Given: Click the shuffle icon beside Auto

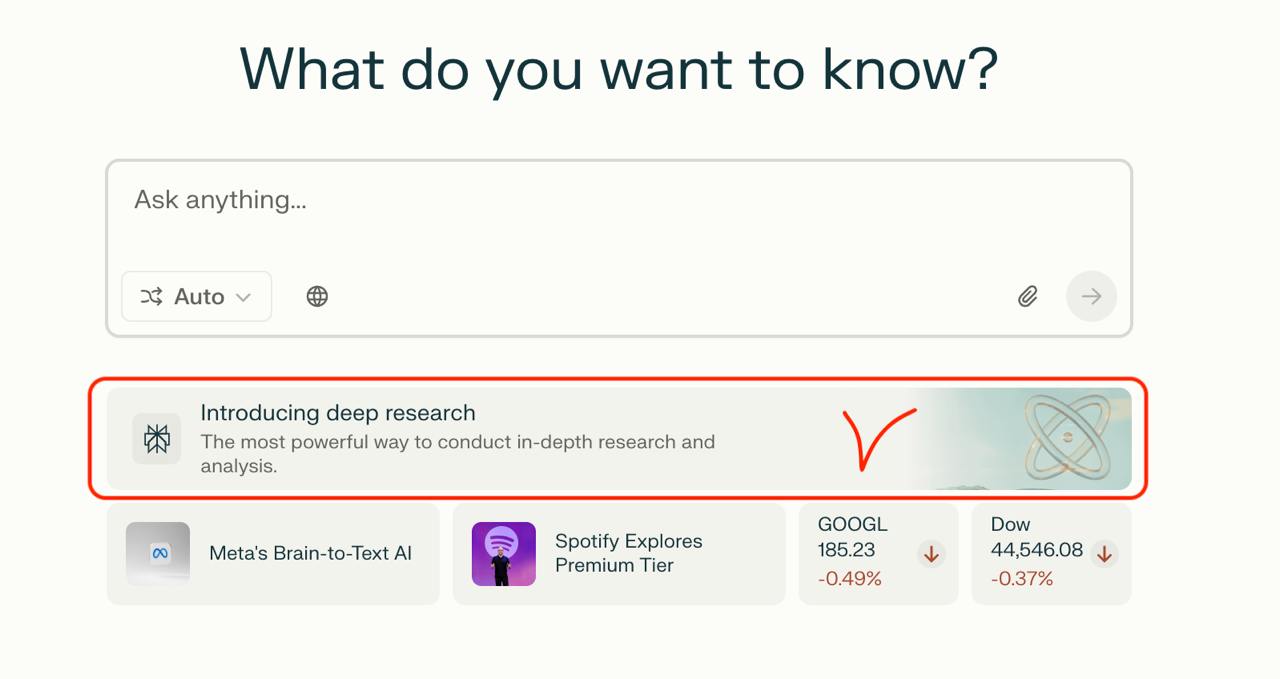Looking at the screenshot, I should (x=150, y=296).
